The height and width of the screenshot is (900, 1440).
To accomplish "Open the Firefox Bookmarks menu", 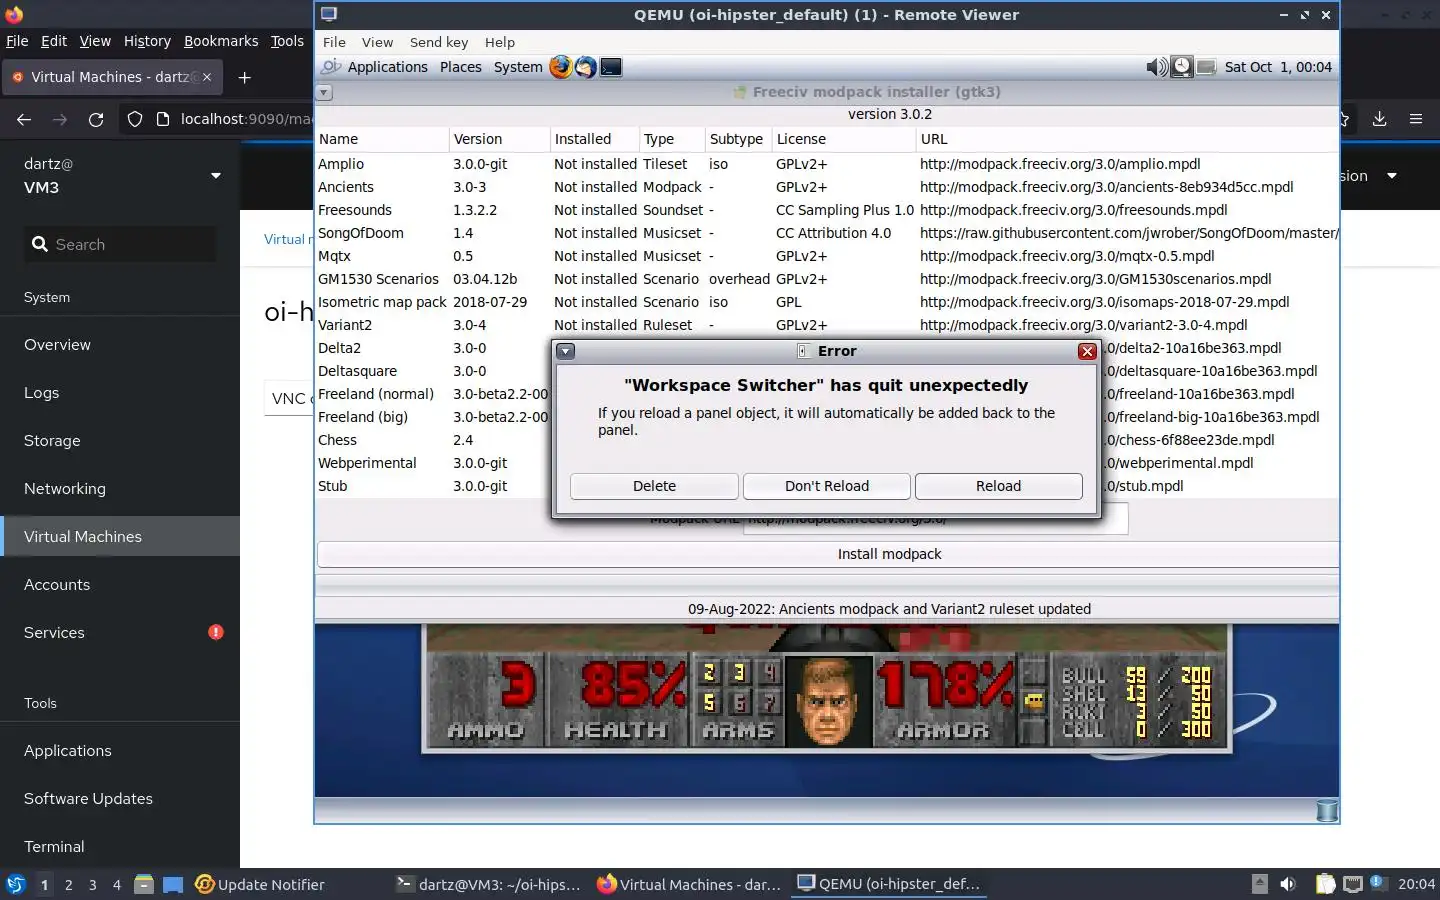I will (x=221, y=41).
